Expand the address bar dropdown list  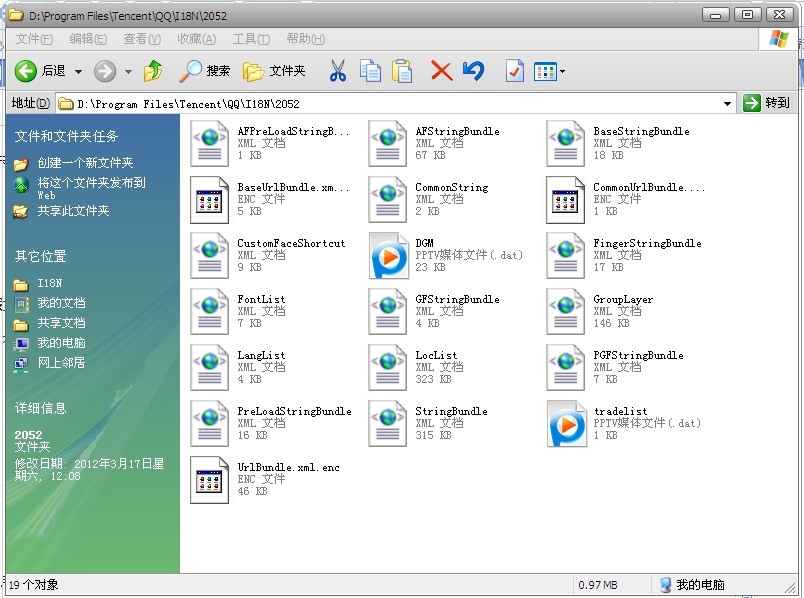tap(727, 103)
